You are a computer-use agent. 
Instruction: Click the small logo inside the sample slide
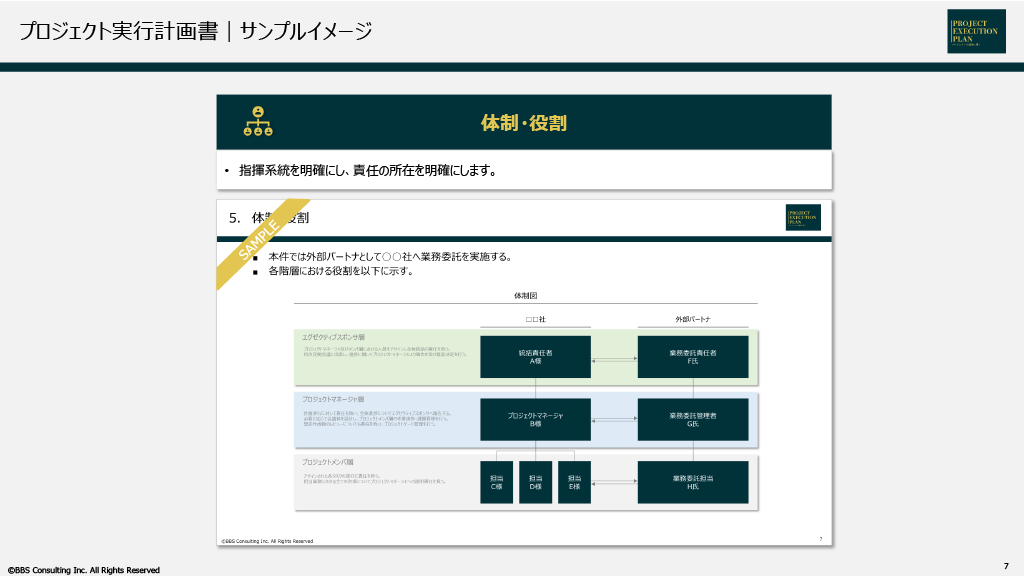(x=803, y=217)
